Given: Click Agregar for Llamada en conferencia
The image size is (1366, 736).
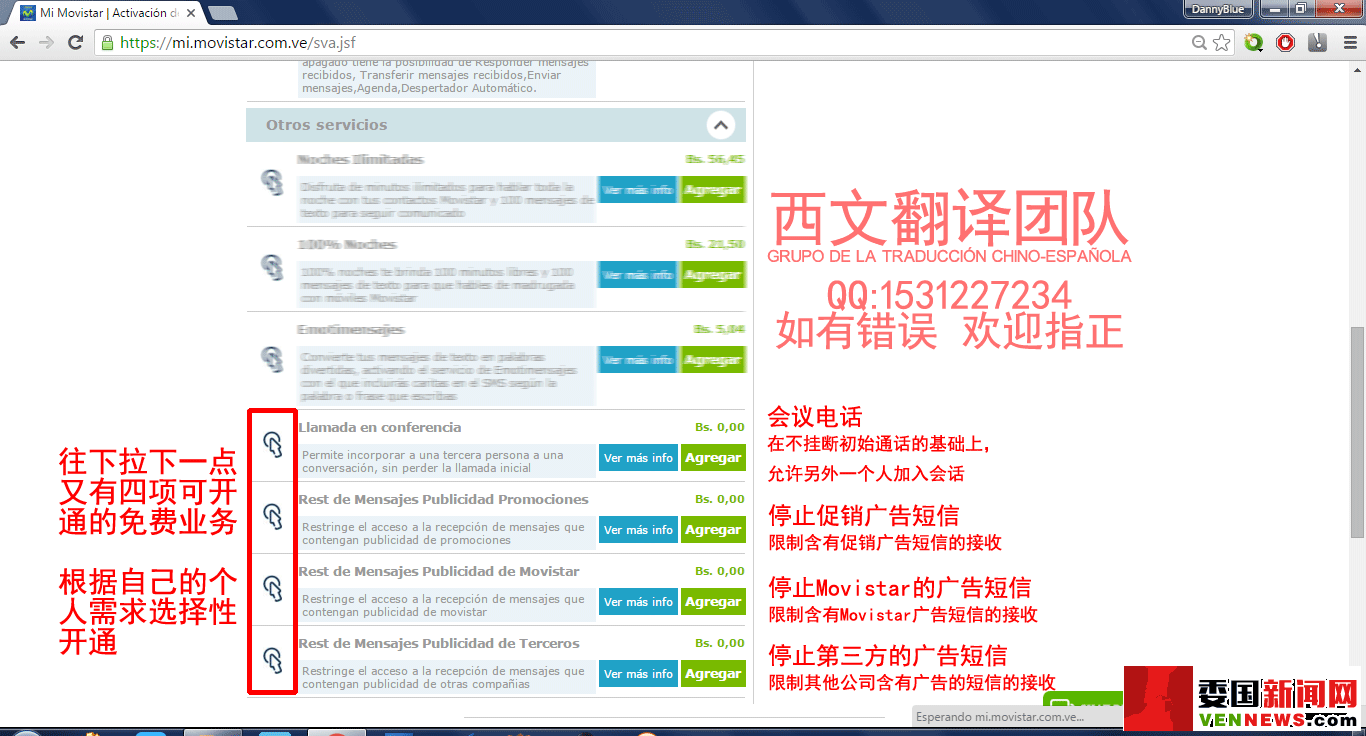Looking at the screenshot, I should click(x=713, y=458).
